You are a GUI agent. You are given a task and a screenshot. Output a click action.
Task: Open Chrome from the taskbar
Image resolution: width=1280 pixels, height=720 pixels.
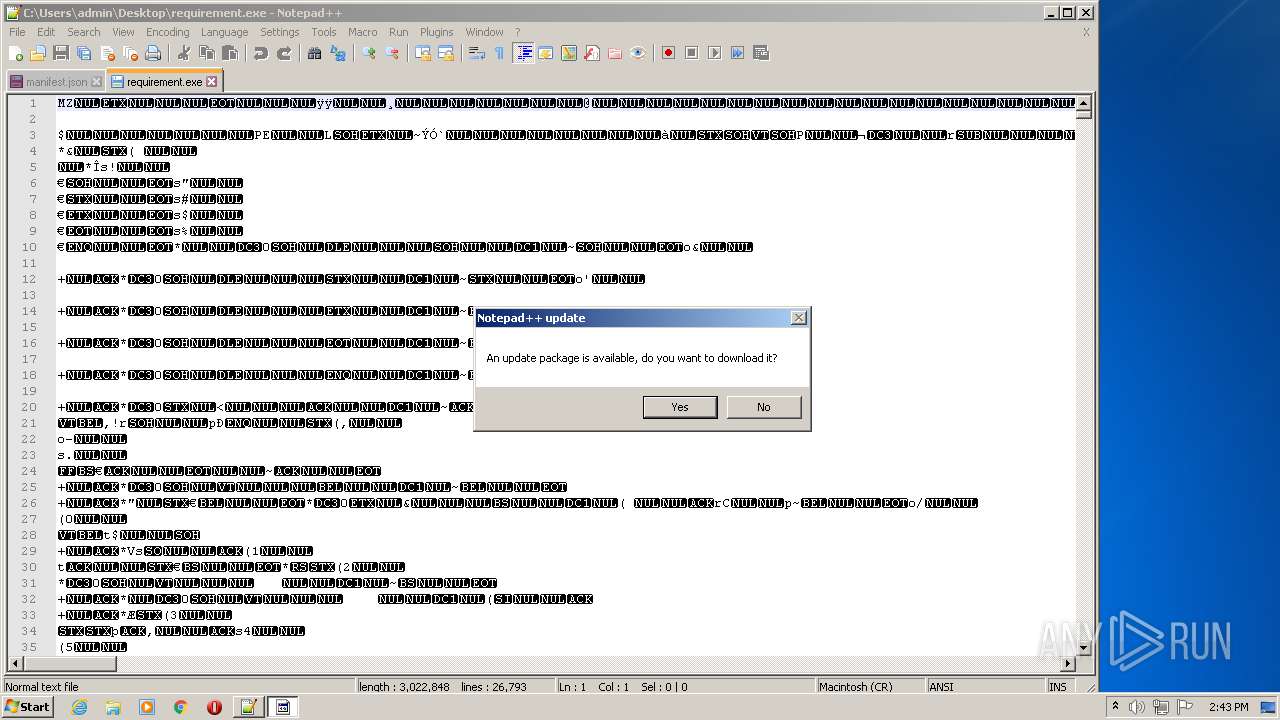181,707
